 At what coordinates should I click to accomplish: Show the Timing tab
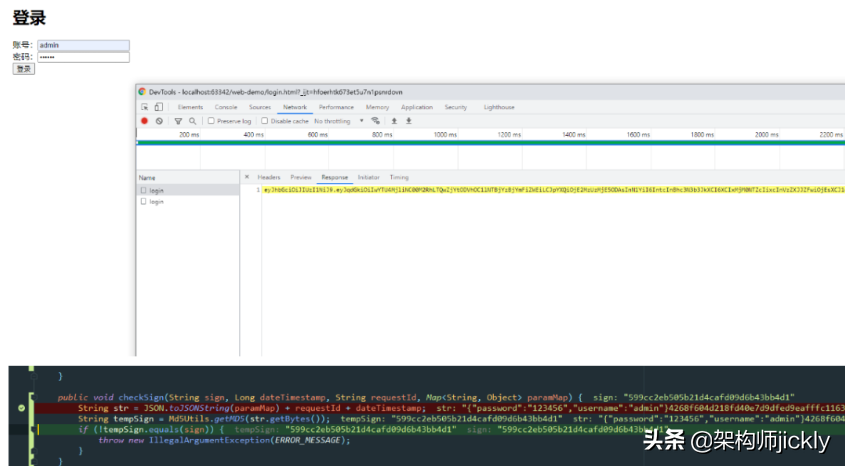[x=399, y=177]
